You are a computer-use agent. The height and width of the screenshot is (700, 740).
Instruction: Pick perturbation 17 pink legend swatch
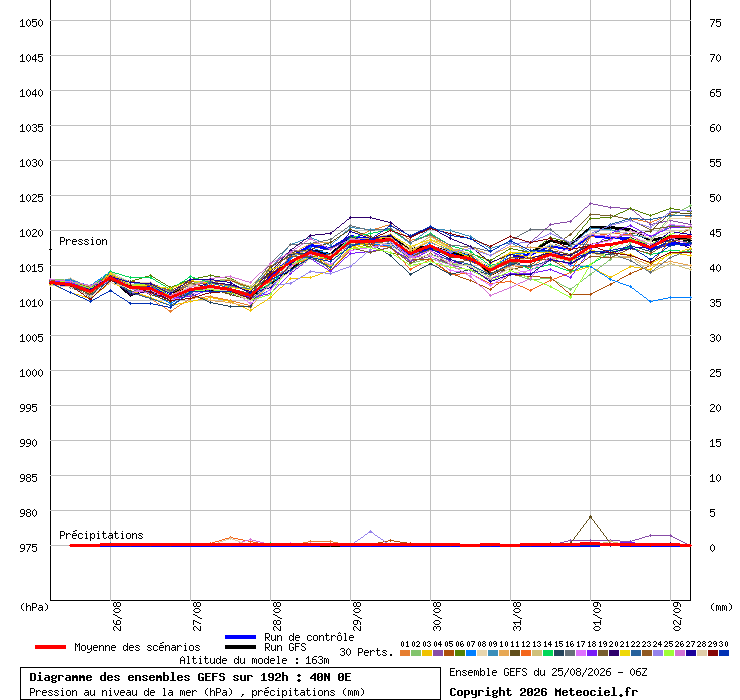coord(580,653)
